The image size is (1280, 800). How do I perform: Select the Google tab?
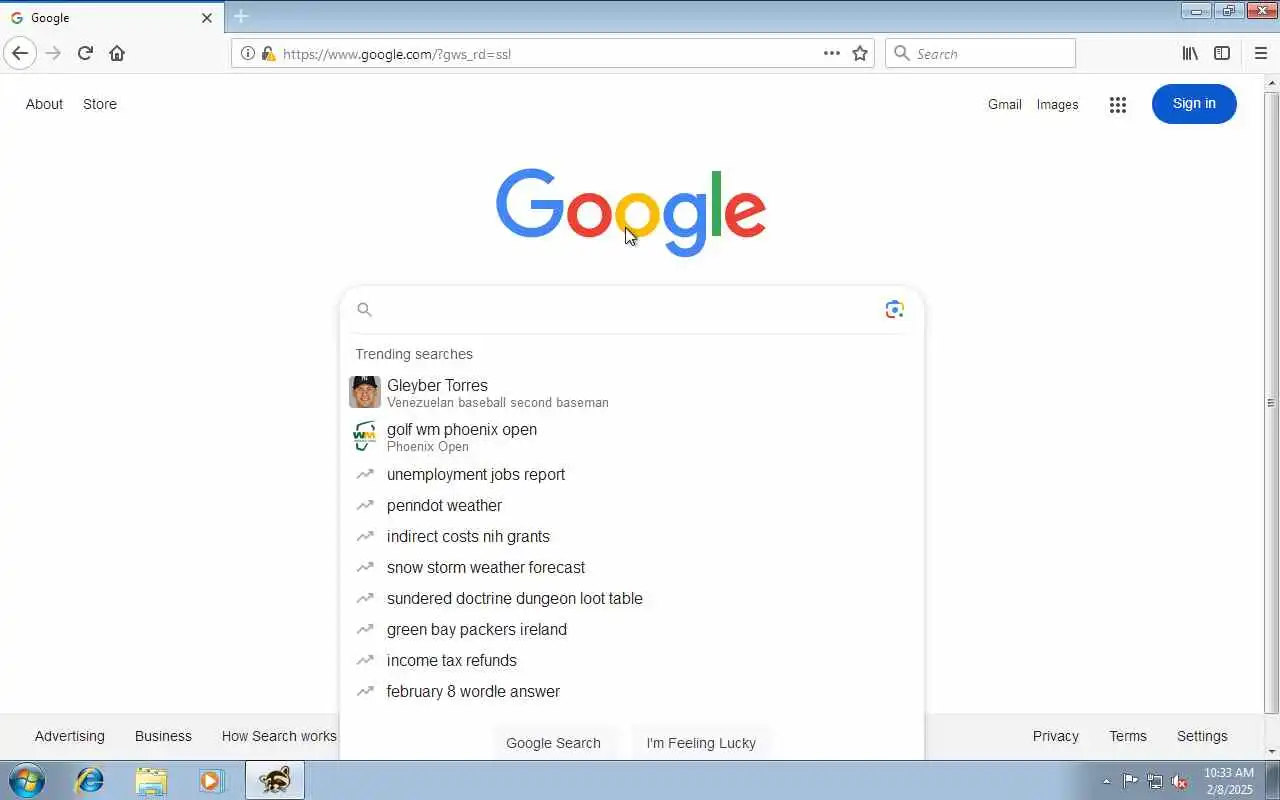111,18
